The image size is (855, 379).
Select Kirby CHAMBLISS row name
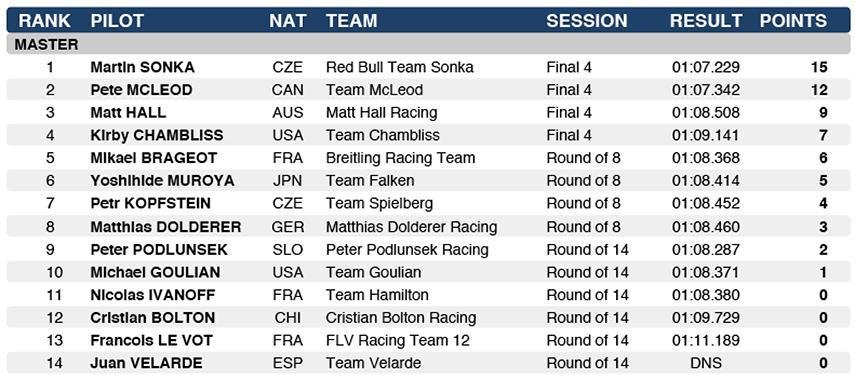click(x=156, y=135)
